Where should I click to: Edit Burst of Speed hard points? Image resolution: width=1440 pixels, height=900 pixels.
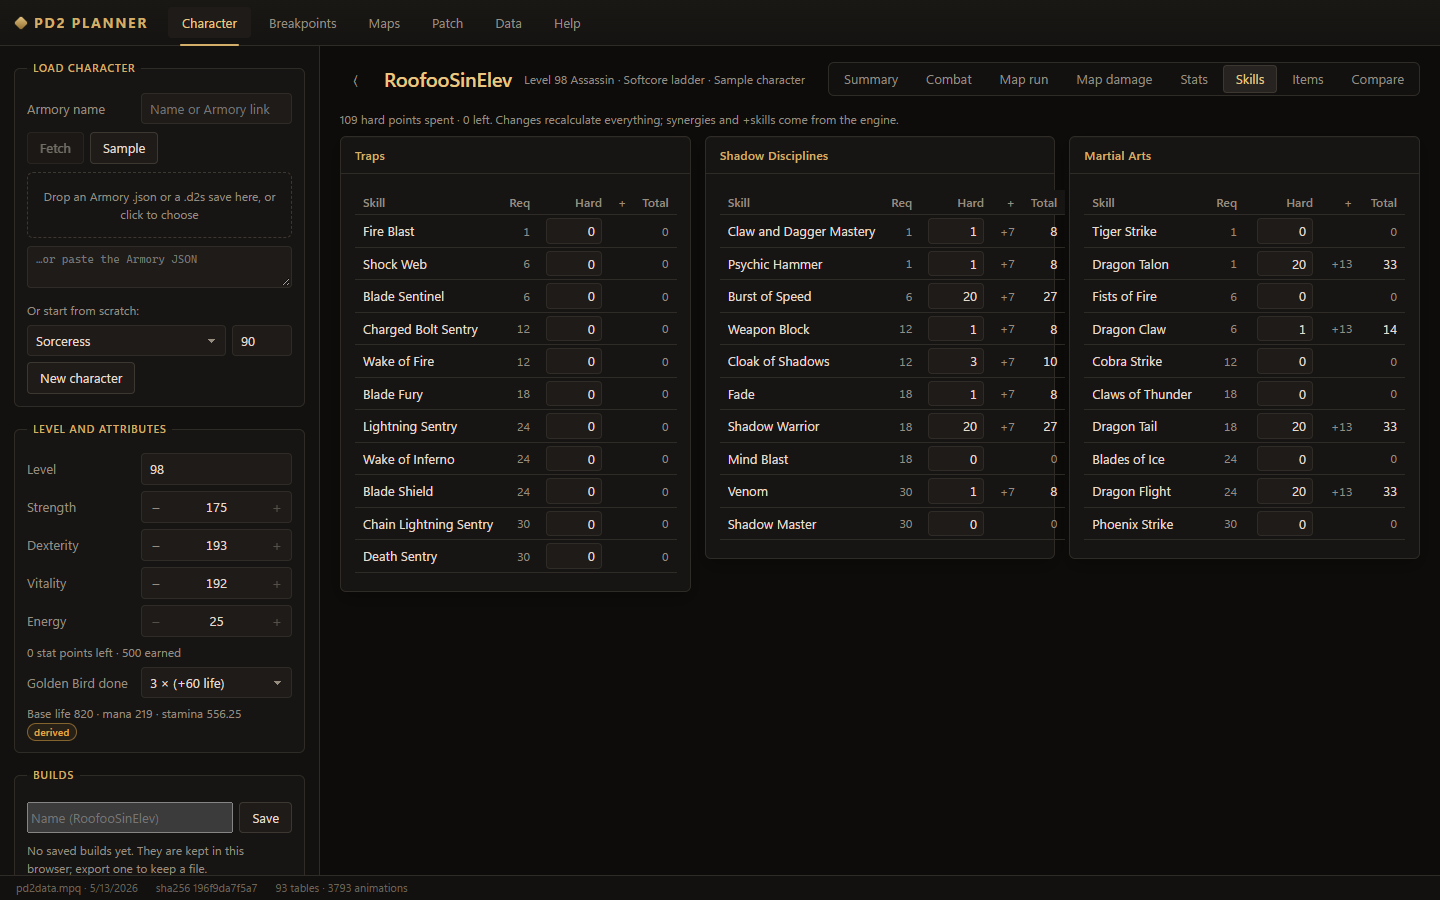956,297
